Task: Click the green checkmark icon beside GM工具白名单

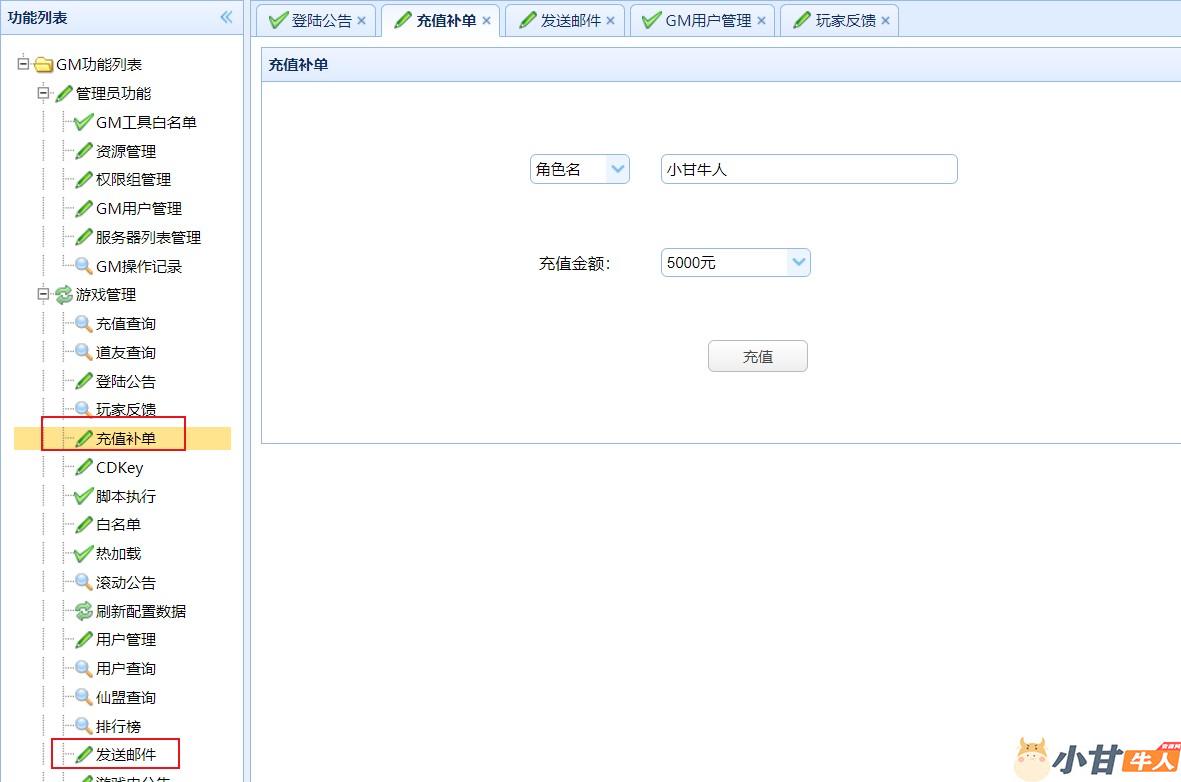Action: (x=84, y=122)
